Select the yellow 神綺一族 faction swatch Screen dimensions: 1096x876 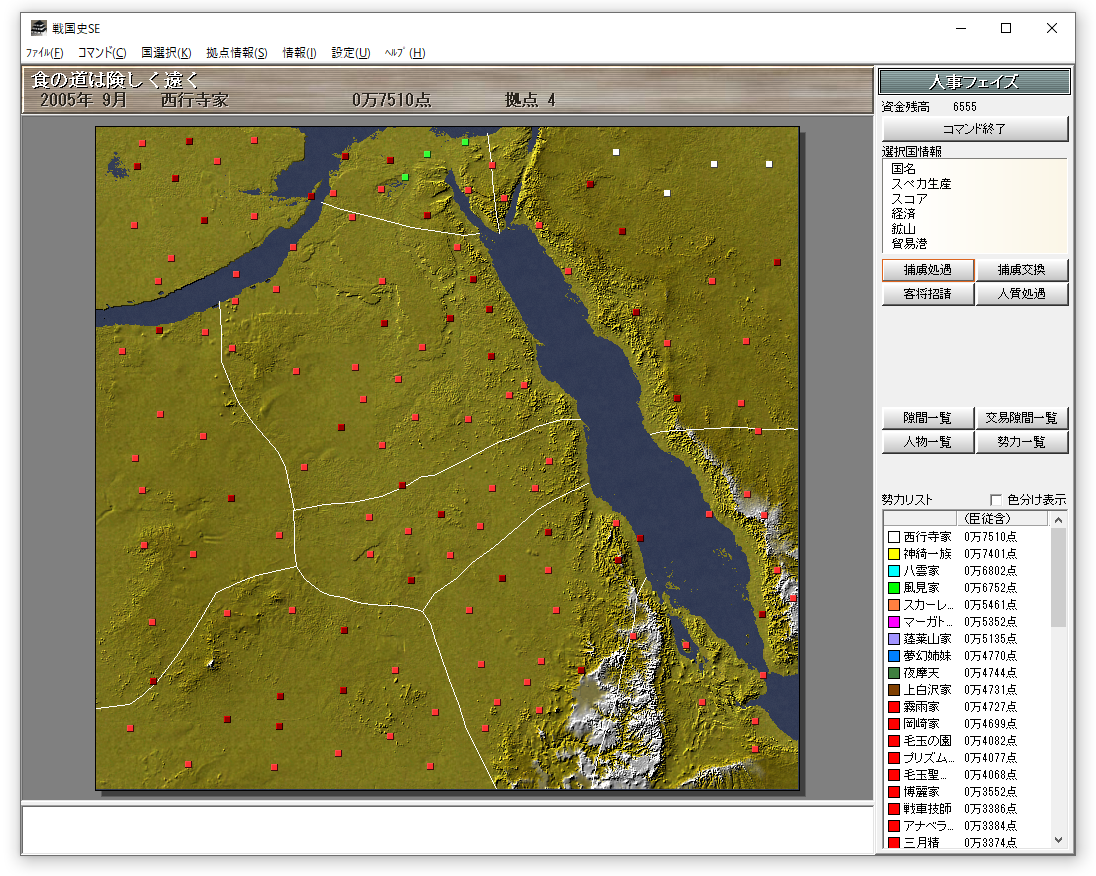[x=894, y=554]
